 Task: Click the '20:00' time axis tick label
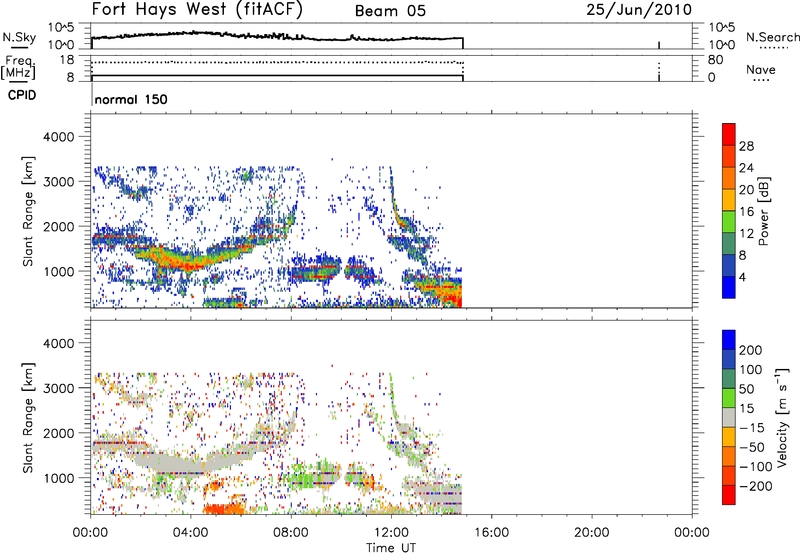[592, 533]
